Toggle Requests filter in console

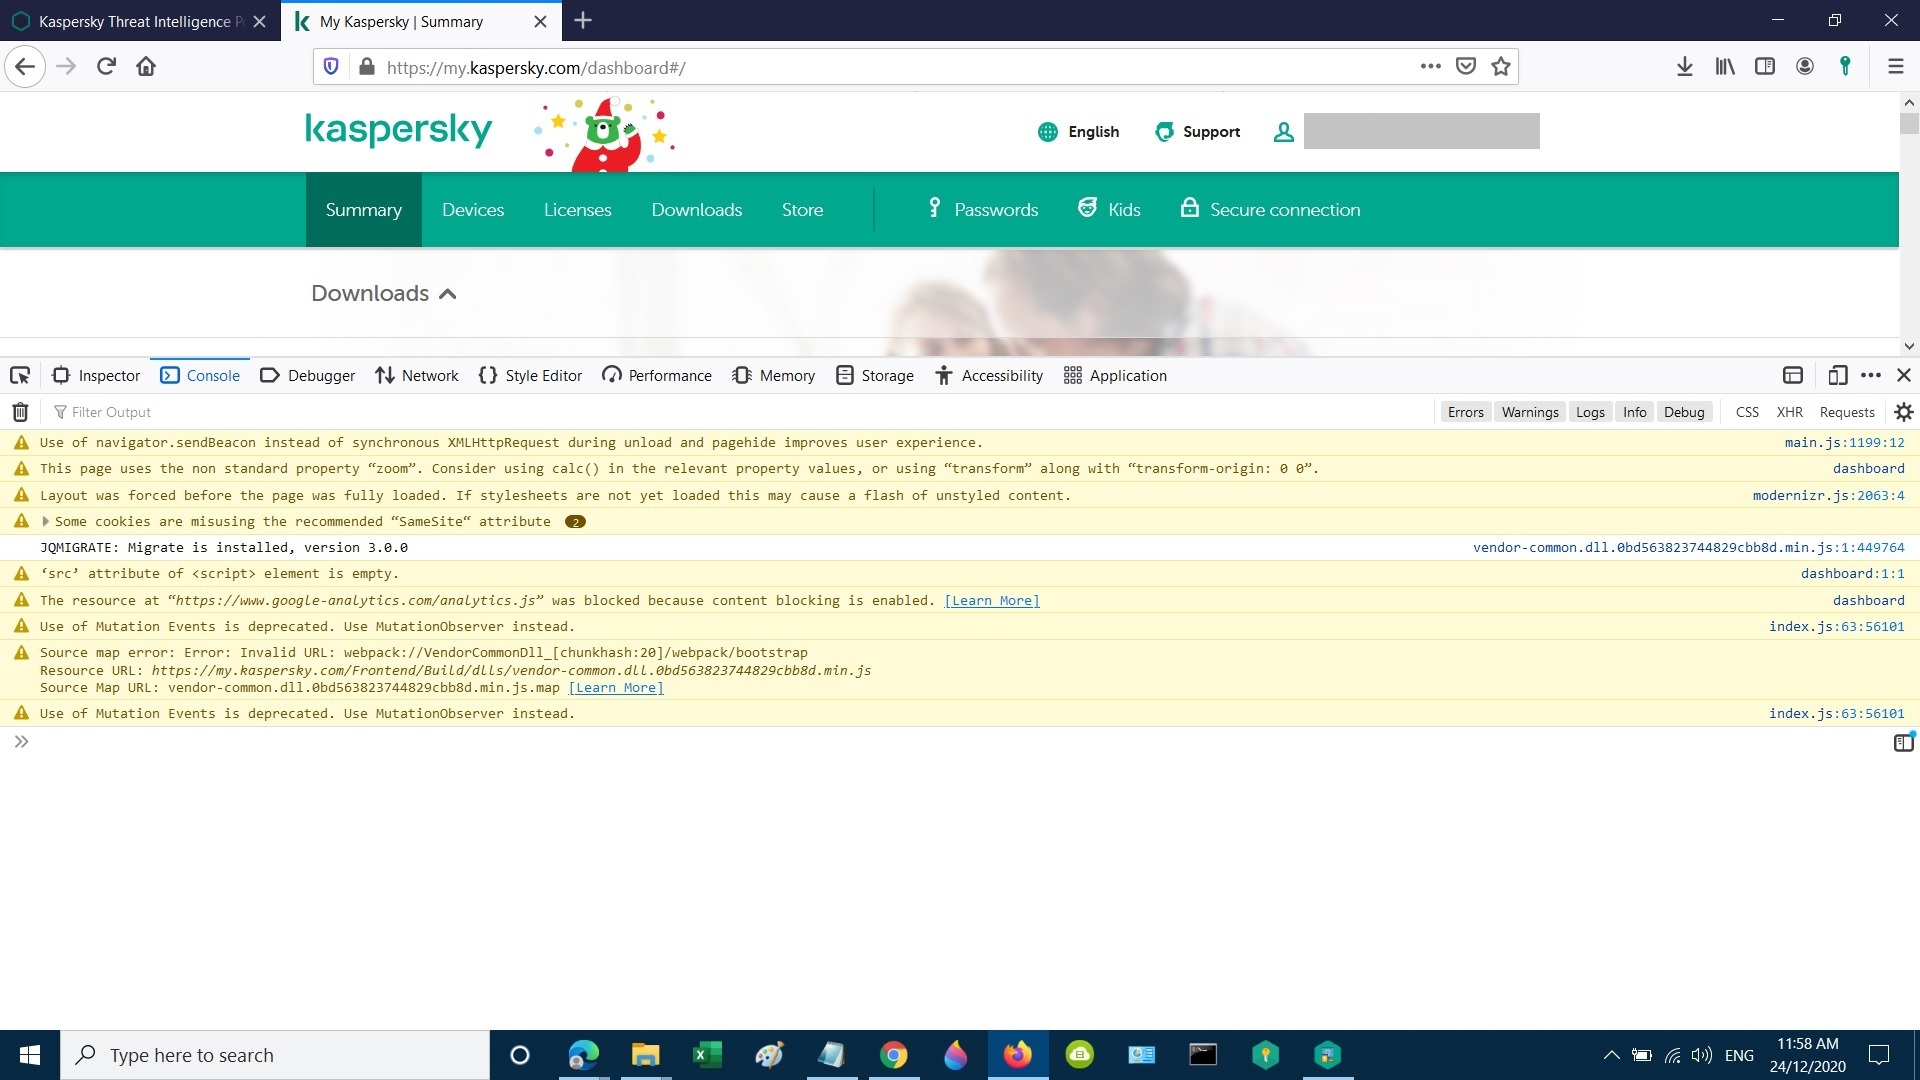tap(1846, 412)
